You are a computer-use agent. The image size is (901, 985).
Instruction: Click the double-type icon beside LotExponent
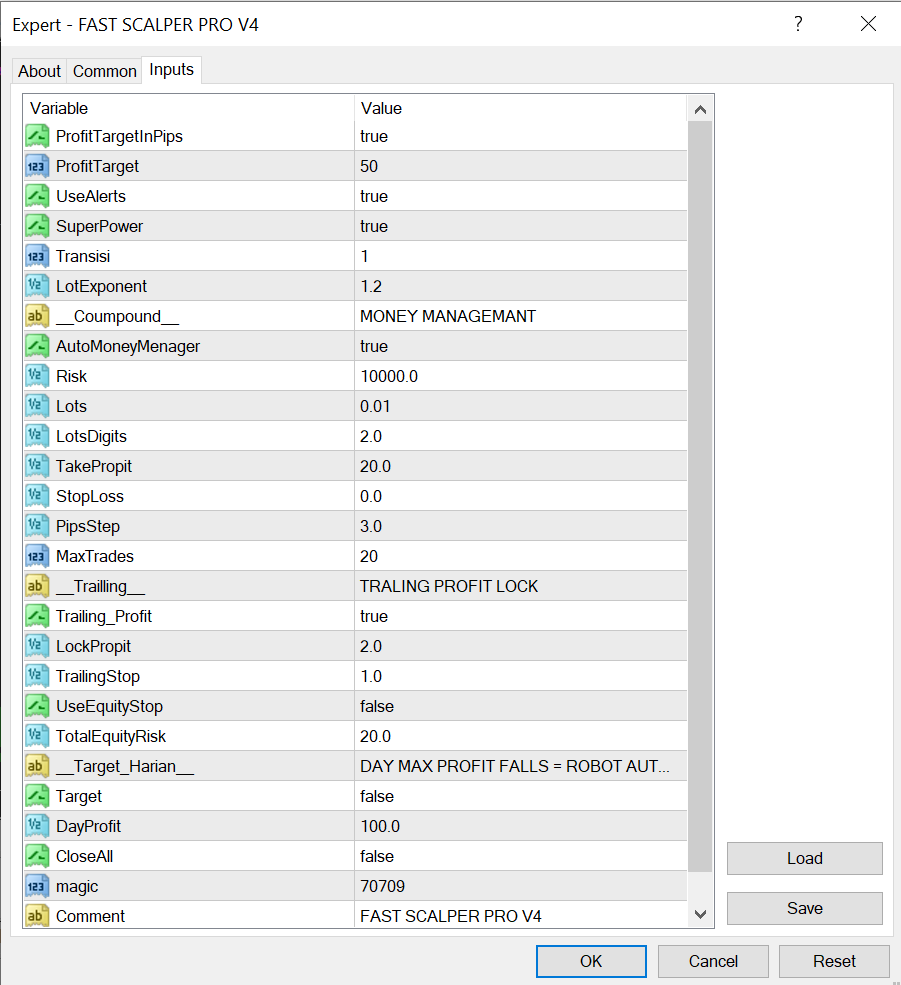(37, 286)
